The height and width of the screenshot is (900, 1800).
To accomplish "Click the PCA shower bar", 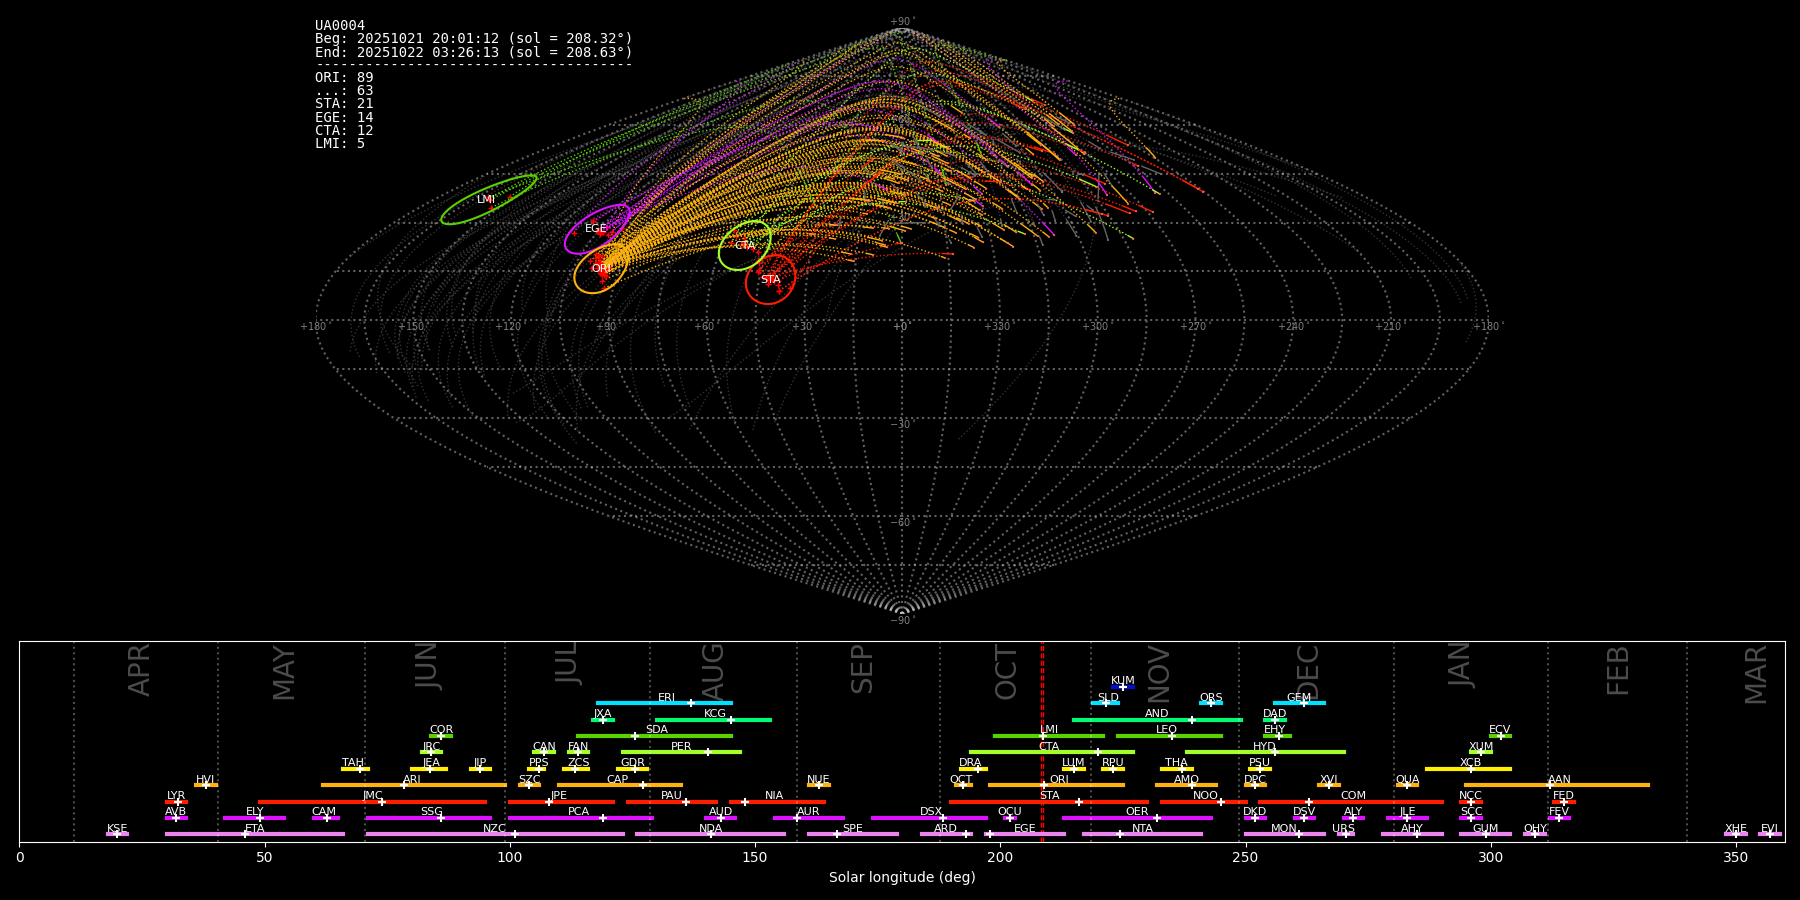I will (580, 818).
